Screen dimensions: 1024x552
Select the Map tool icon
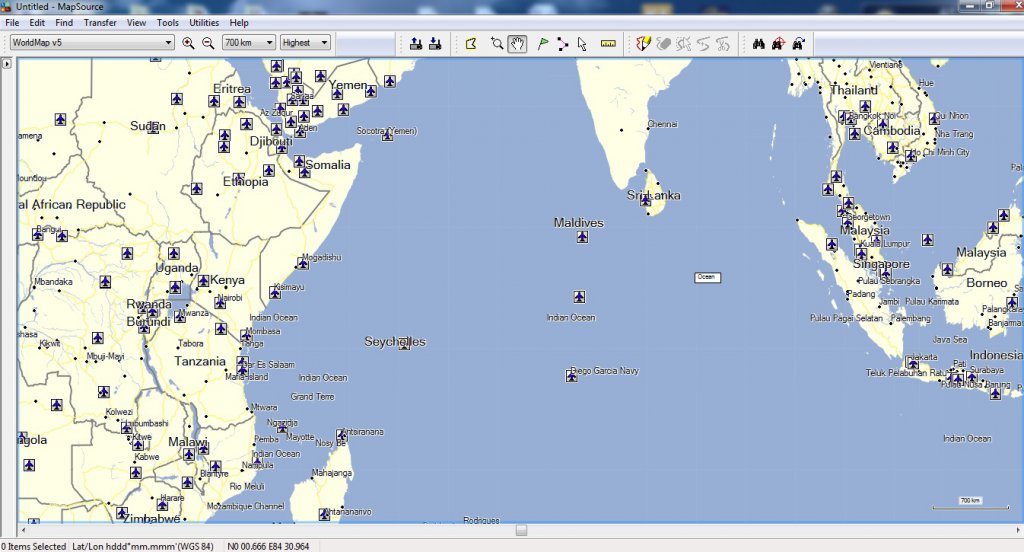tap(471, 43)
